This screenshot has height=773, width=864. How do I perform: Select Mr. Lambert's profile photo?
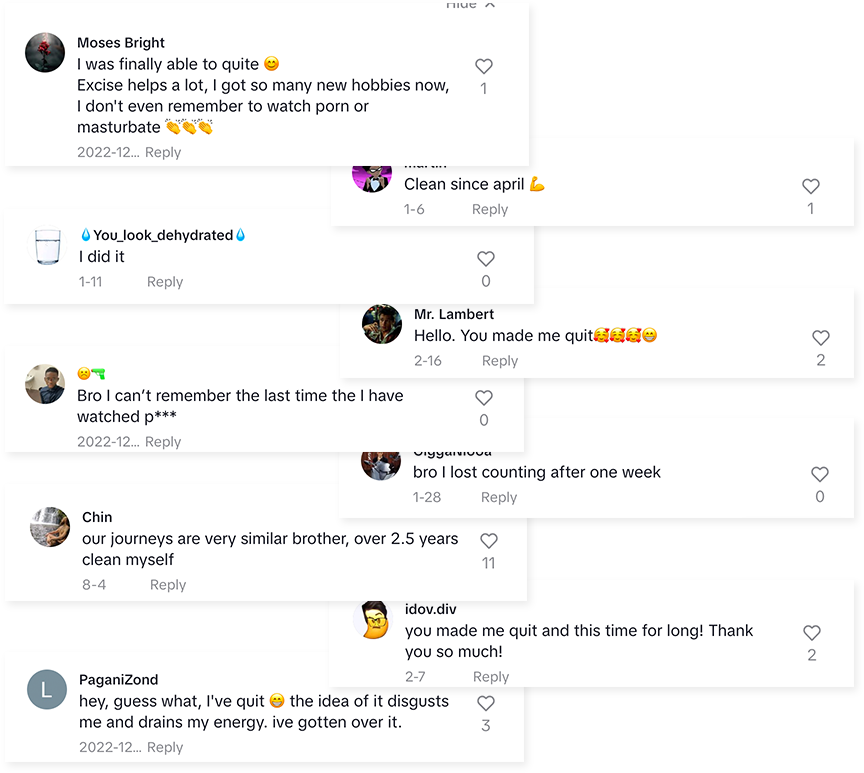pos(381,324)
